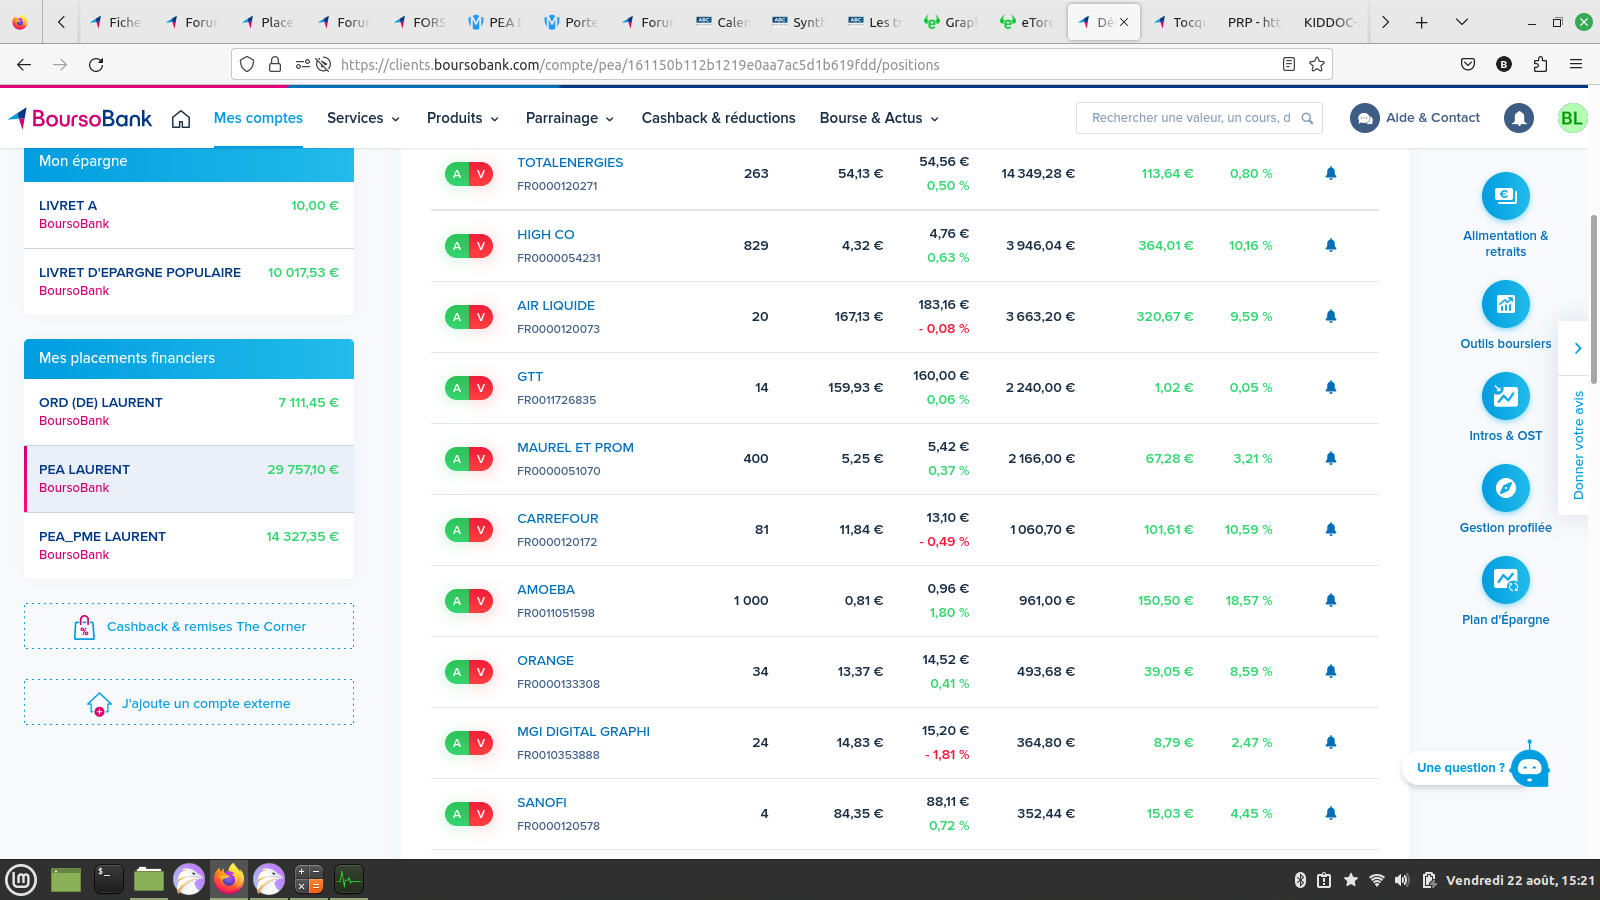Set alert bell for TOTALENERGIES

tap(1330, 173)
